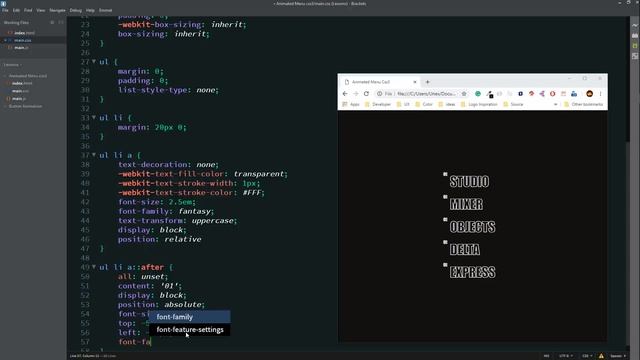Close the Animated Menu Css3 Chrome tab
Image resolution: width=640 pixels, height=360 pixels.
(x=415, y=82)
